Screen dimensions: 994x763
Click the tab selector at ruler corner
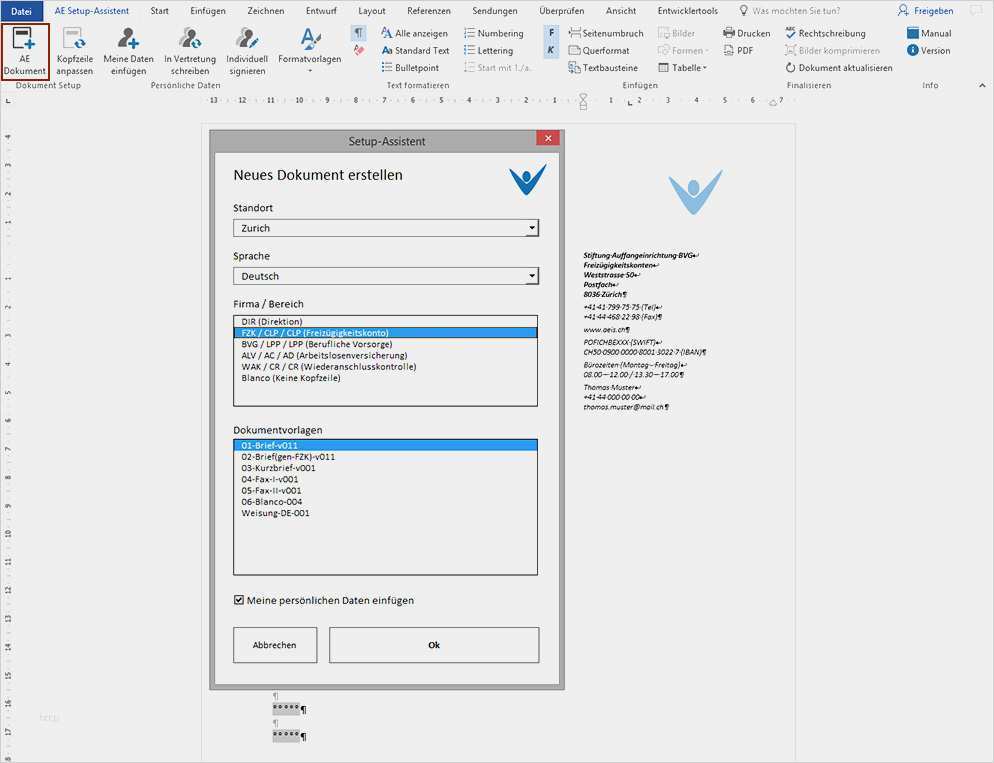click(8, 100)
